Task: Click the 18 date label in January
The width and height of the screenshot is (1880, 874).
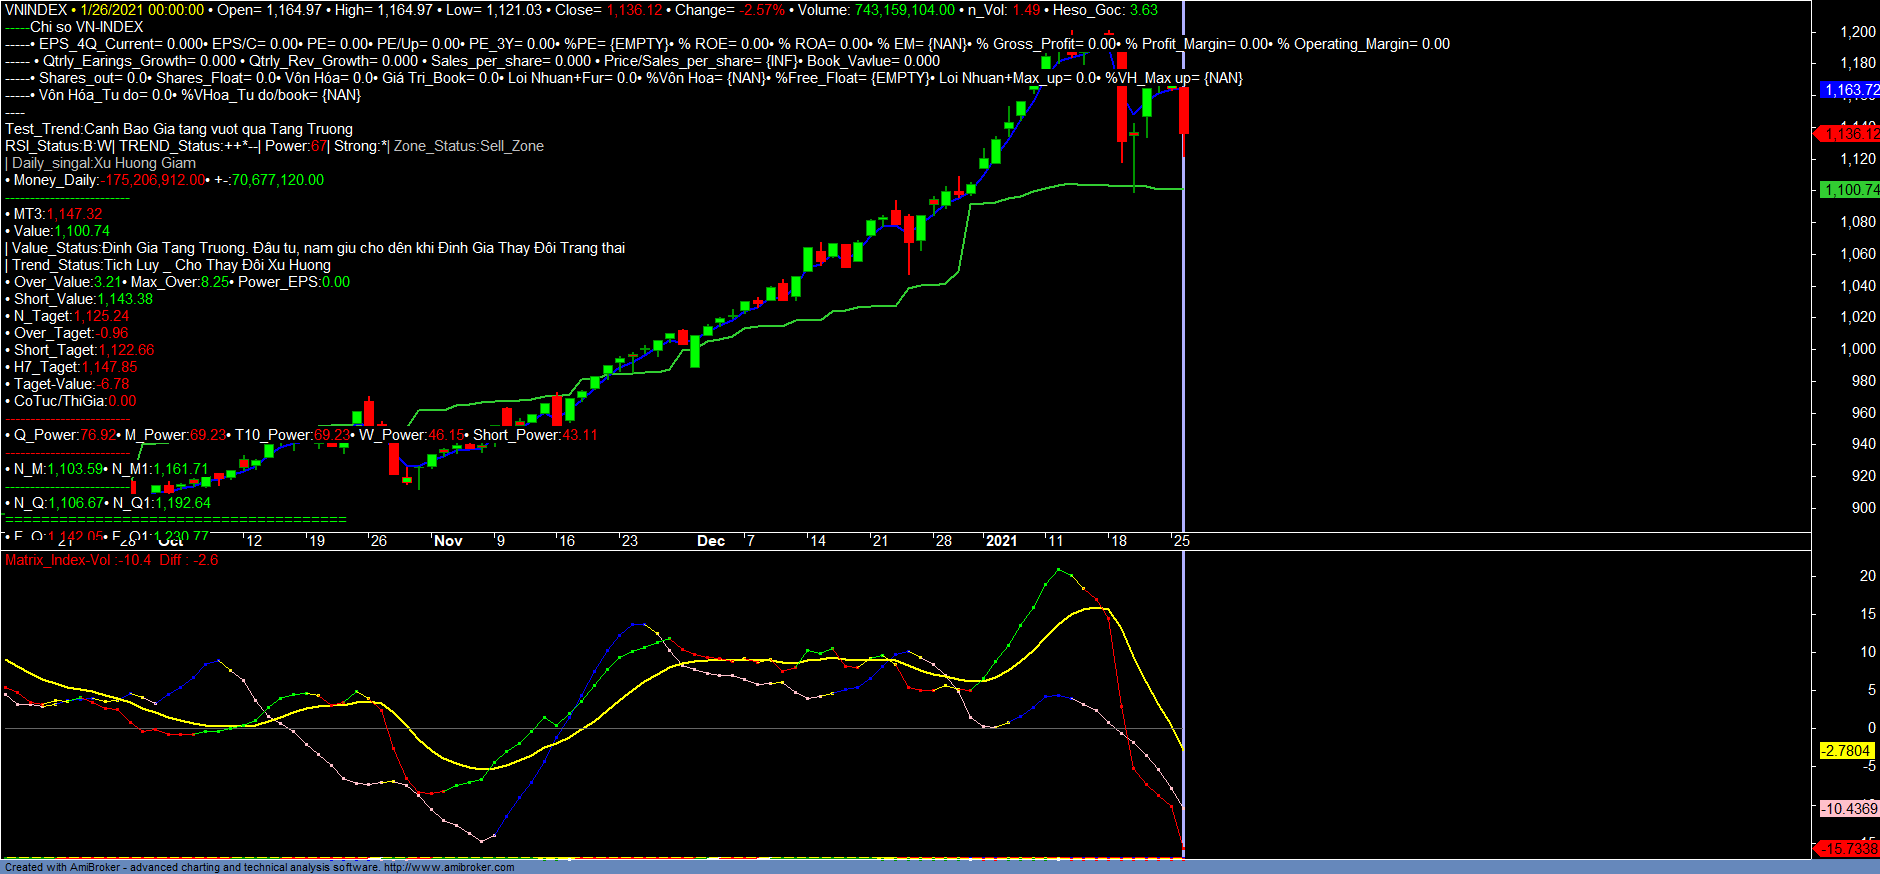Action: click(x=1119, y=541)
